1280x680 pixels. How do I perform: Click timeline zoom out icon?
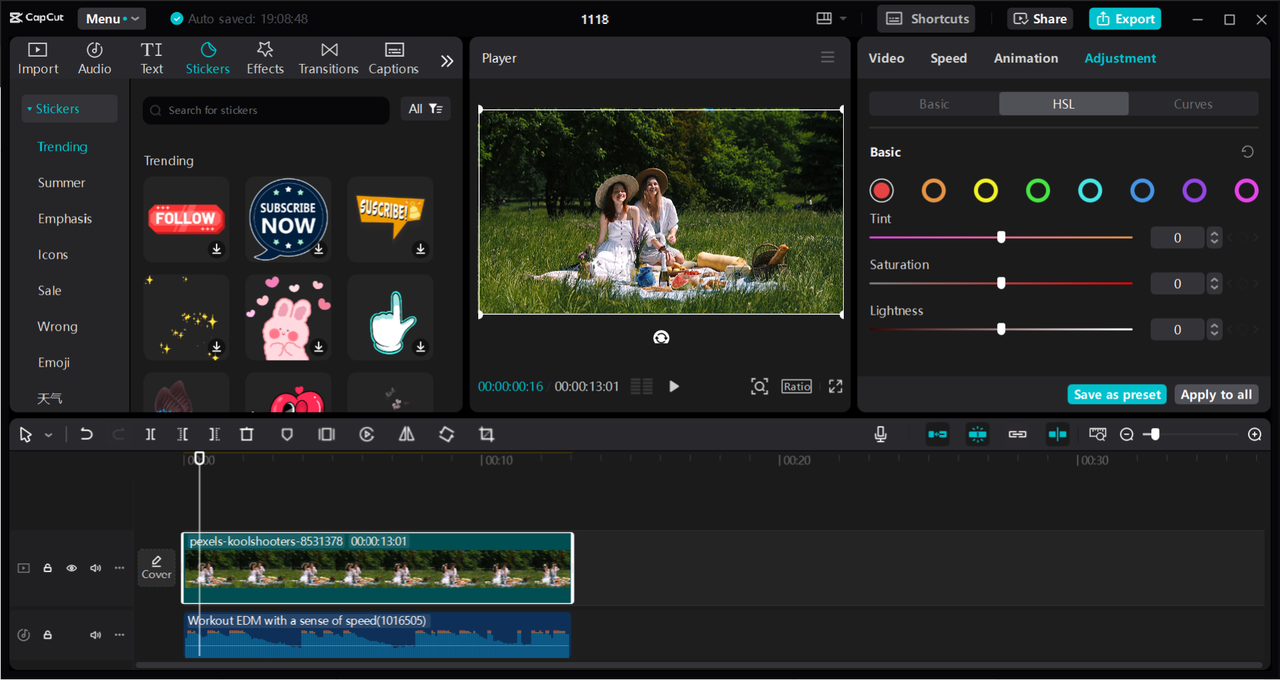point(1127,434)
